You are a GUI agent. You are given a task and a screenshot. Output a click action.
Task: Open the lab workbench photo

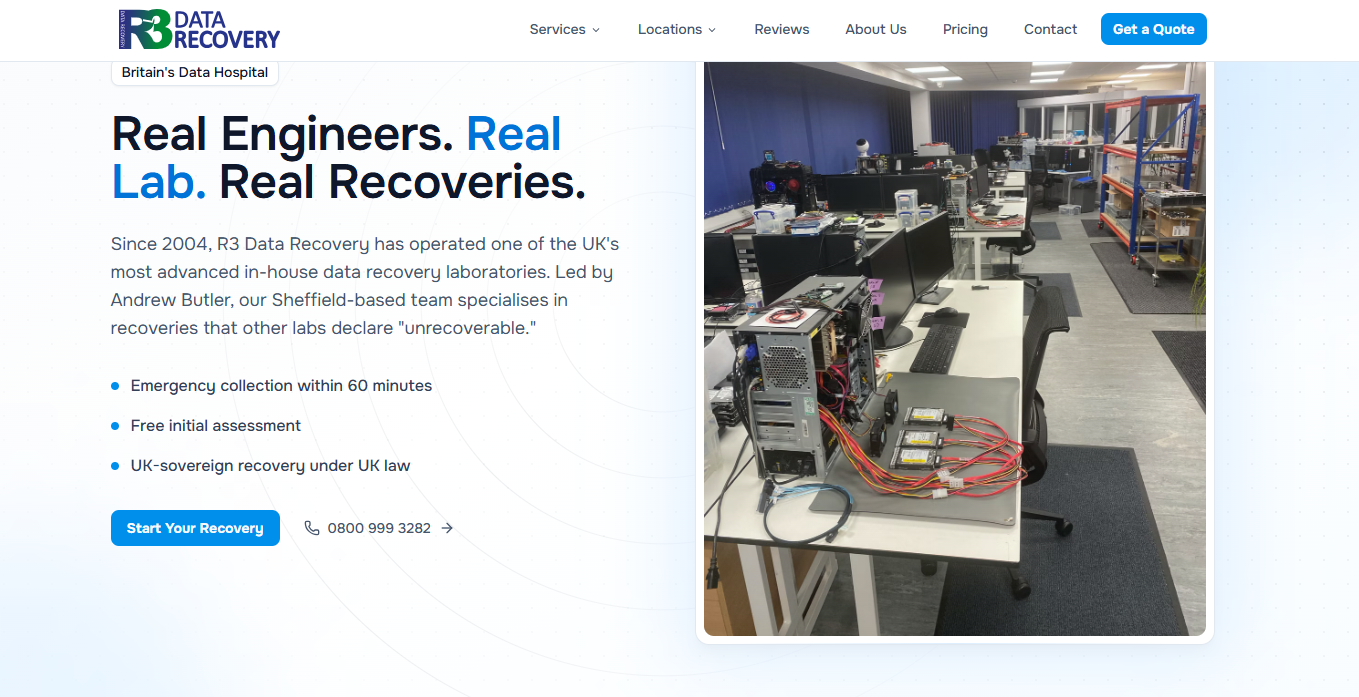click(x=955, y=348)
